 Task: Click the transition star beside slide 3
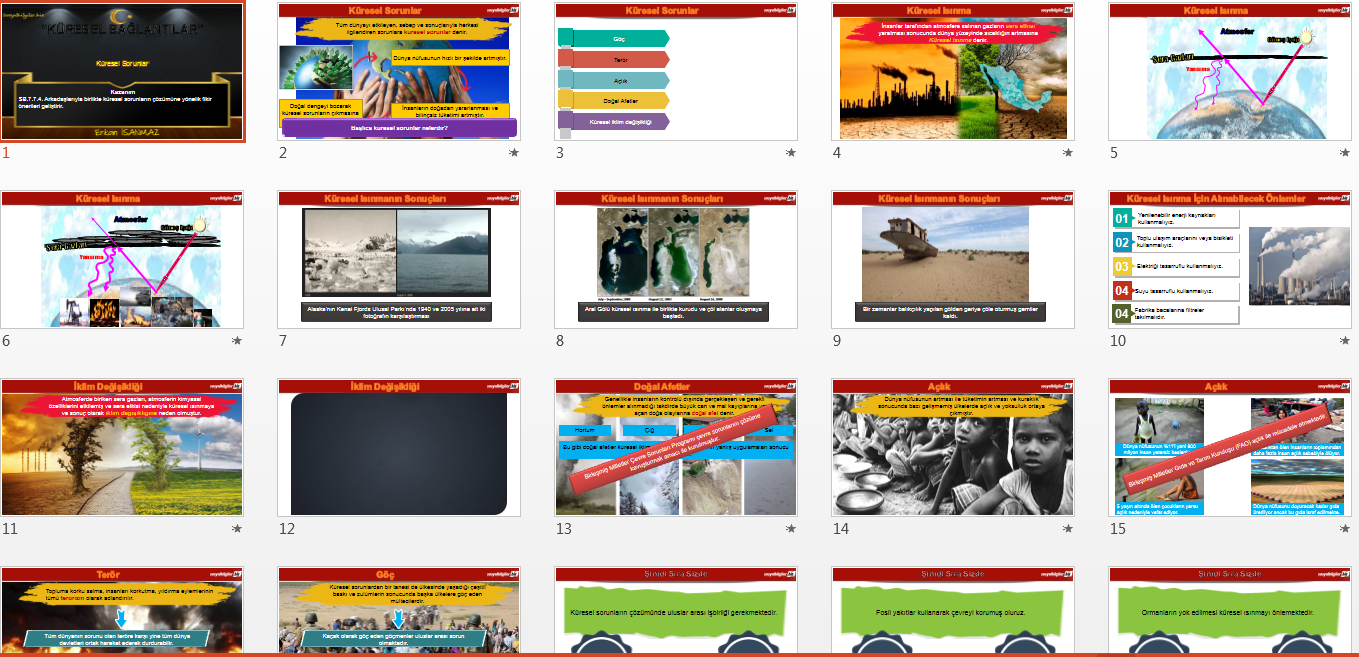coord(791,153)
